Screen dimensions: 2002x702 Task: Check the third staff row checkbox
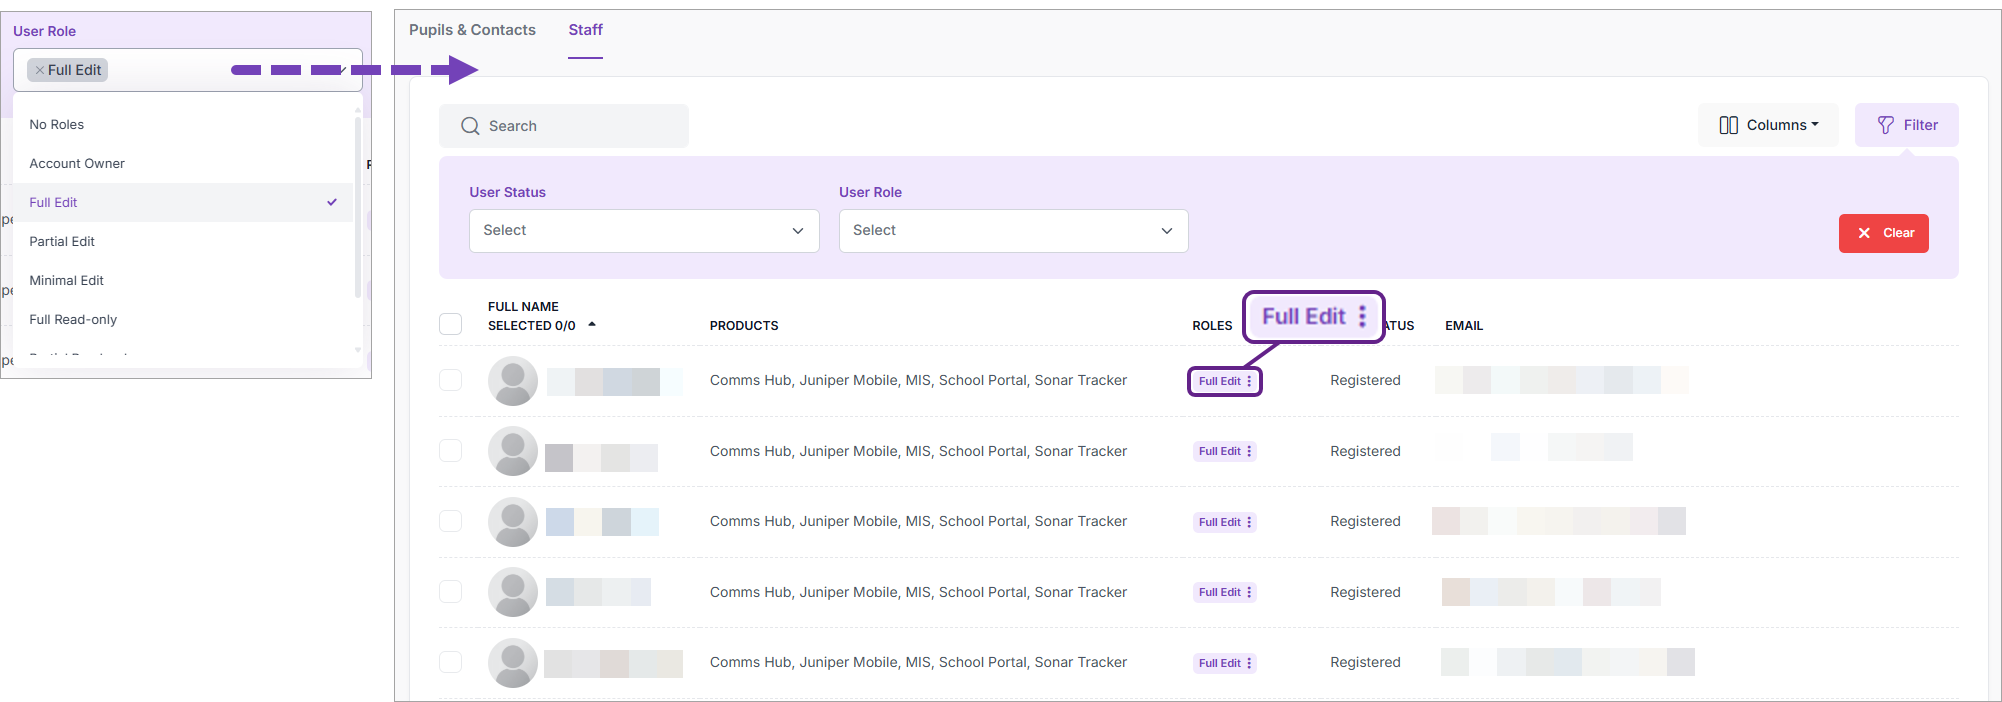[451, 521]
